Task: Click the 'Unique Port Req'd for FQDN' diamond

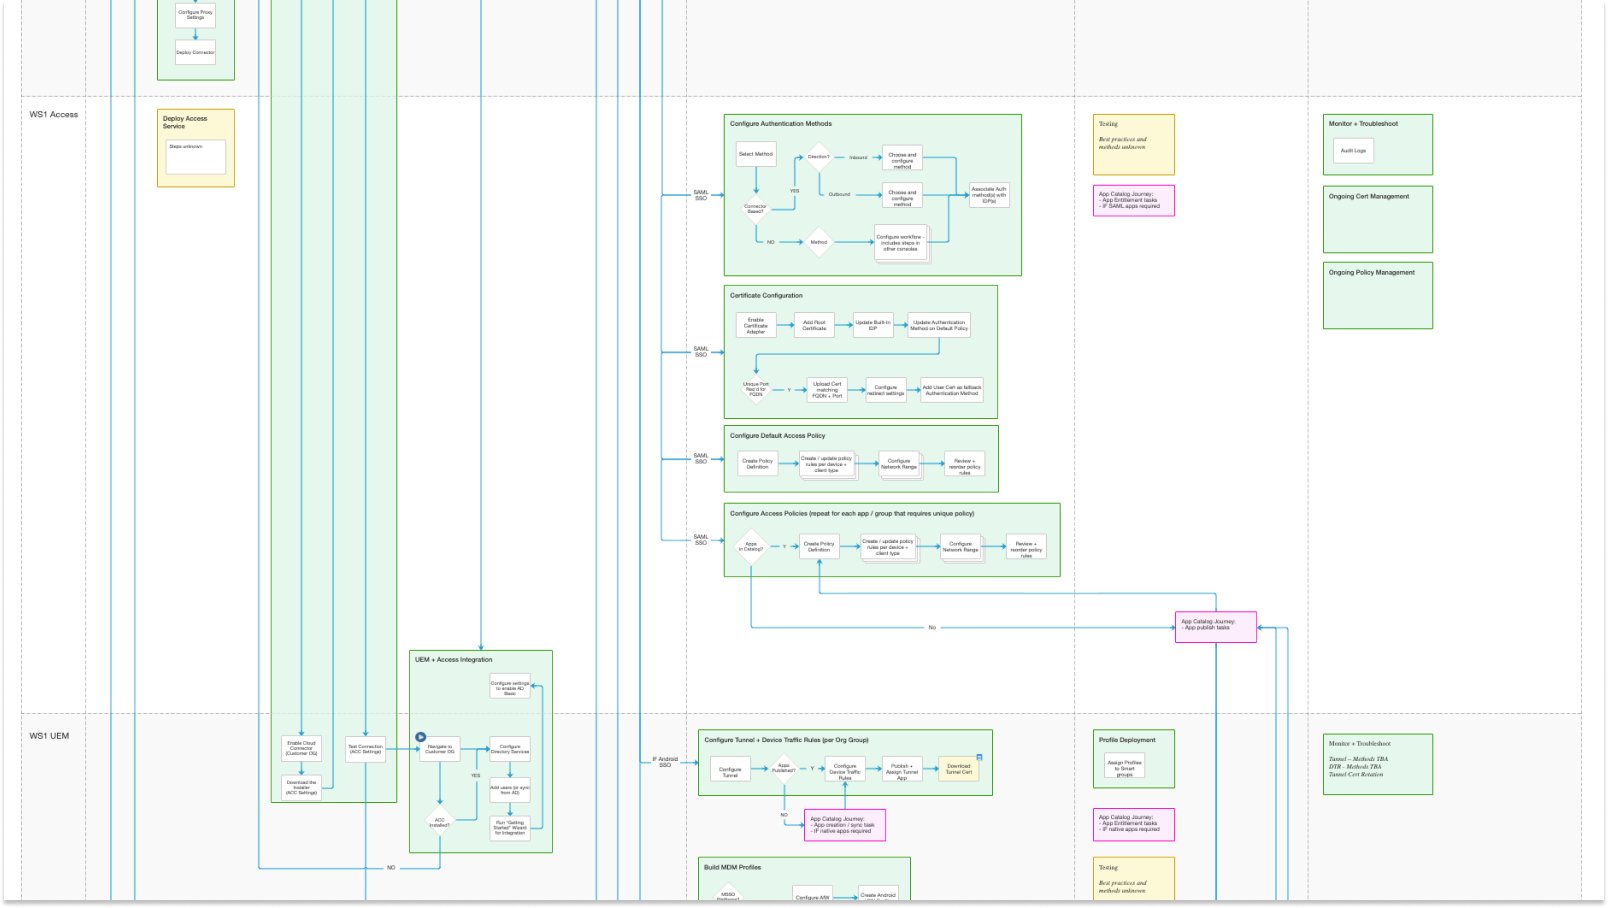Action: pos(756,389)
